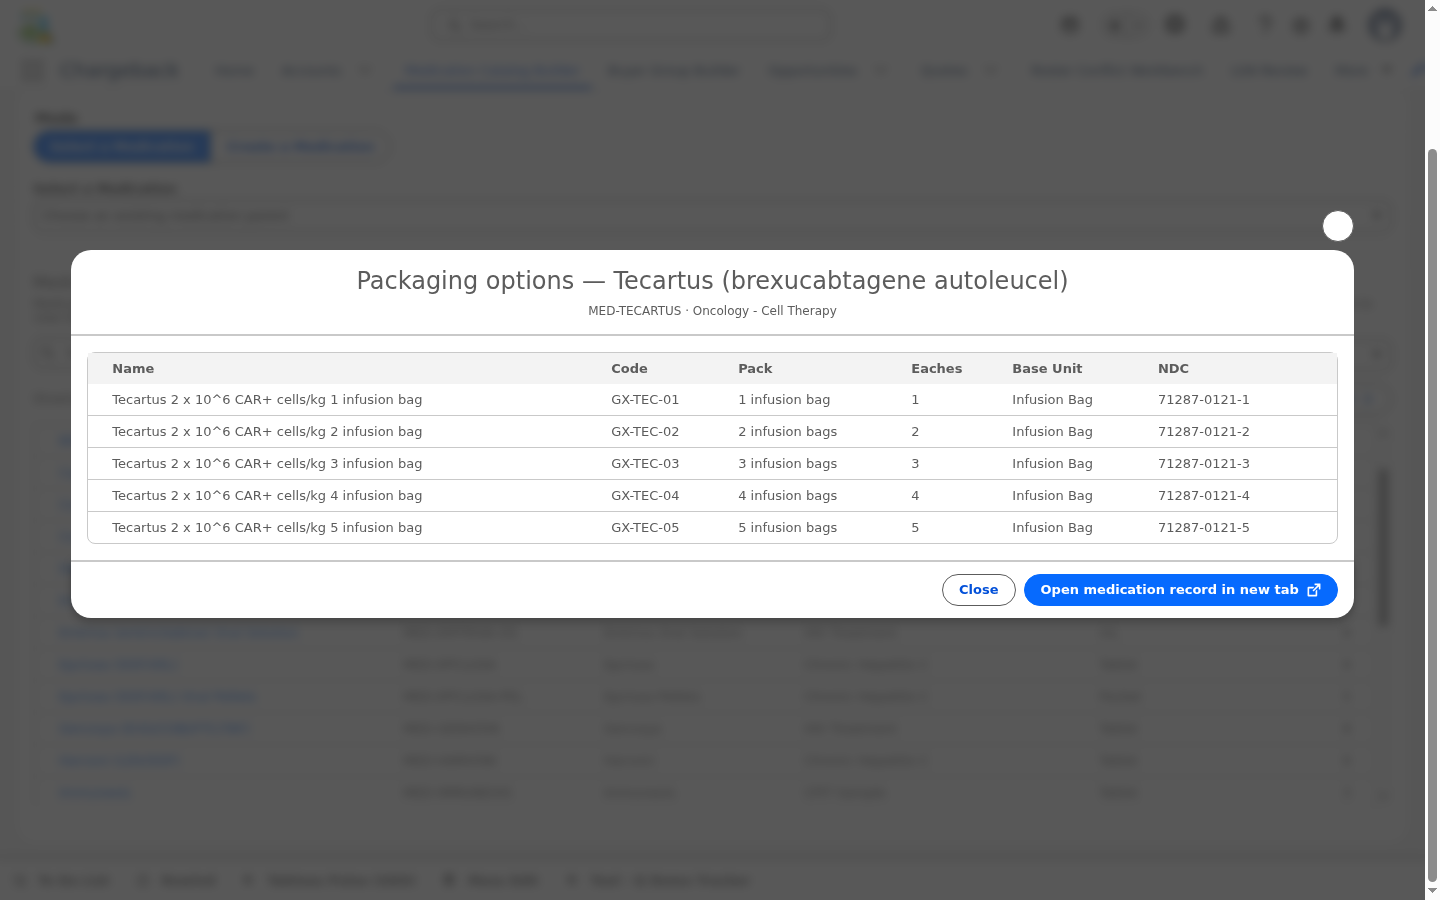
Task: Click the Name column header
Action: click(133, 369)
